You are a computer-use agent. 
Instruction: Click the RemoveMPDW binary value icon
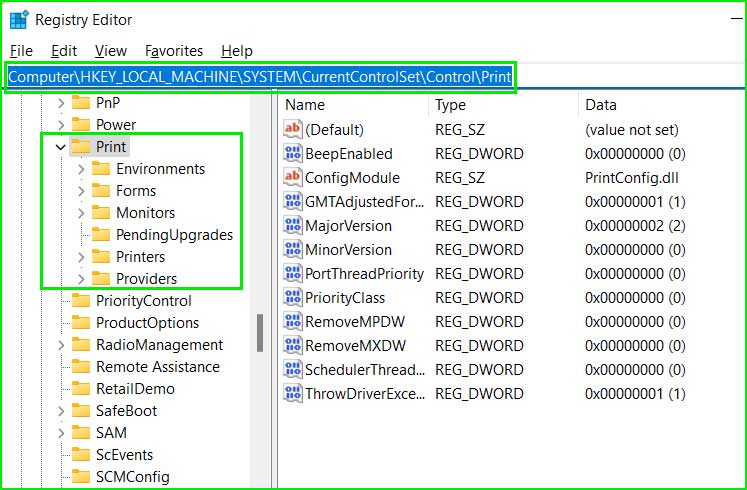pyautogui.click(x=293, y=321)
